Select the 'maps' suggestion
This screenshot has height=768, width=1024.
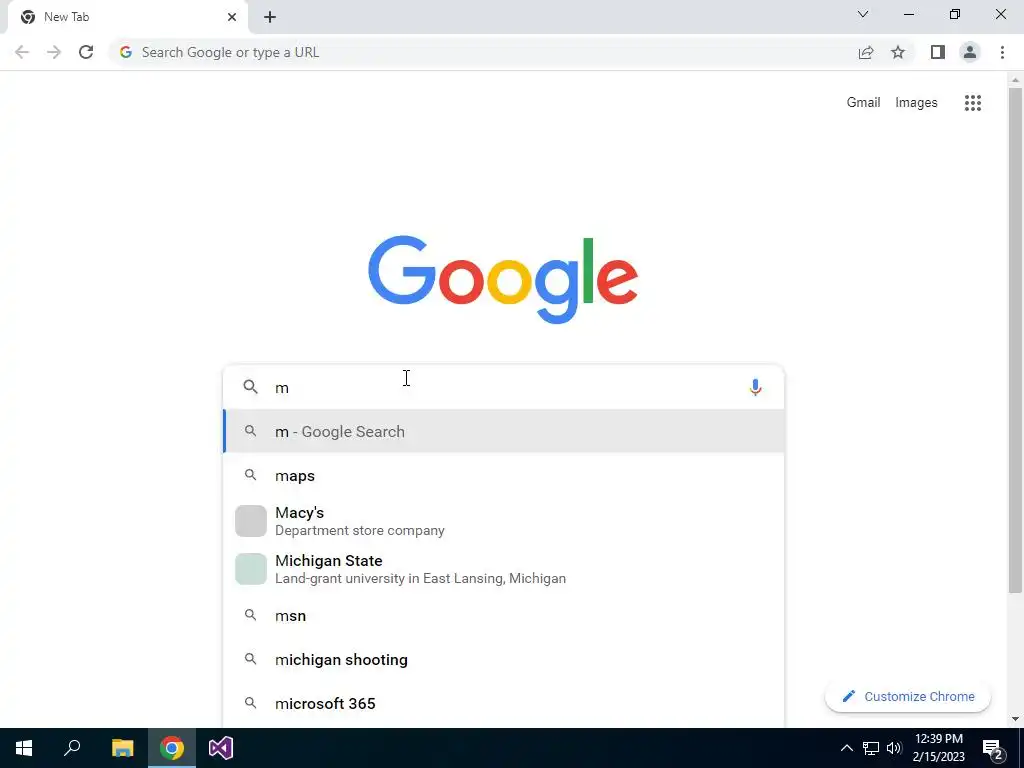point(503,475)
